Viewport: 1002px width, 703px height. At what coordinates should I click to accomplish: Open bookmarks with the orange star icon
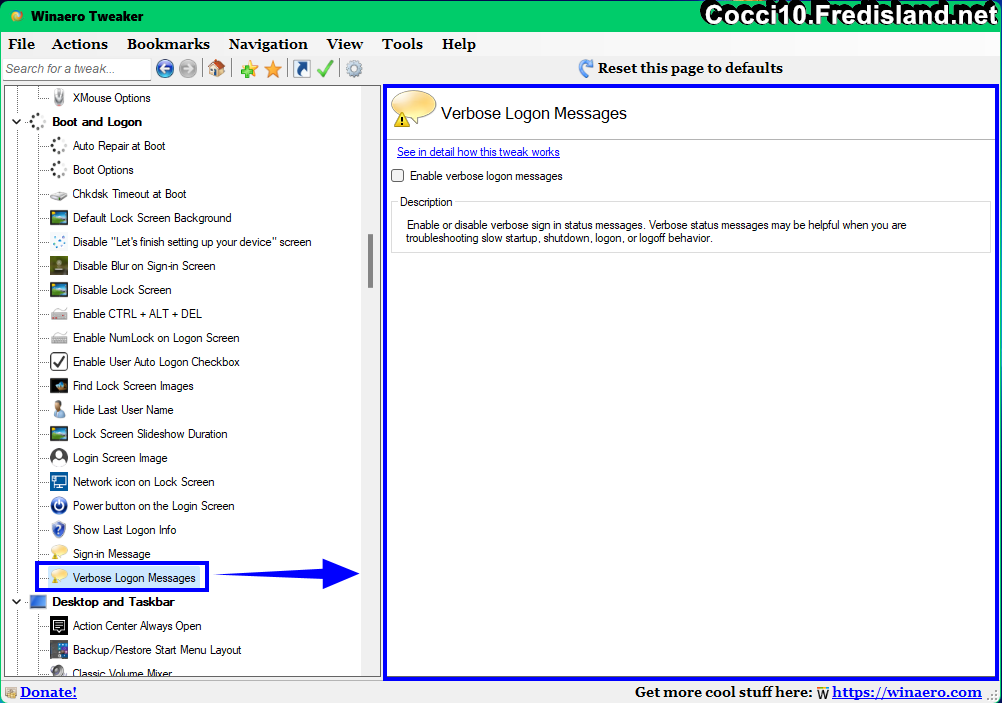(273, 69)
